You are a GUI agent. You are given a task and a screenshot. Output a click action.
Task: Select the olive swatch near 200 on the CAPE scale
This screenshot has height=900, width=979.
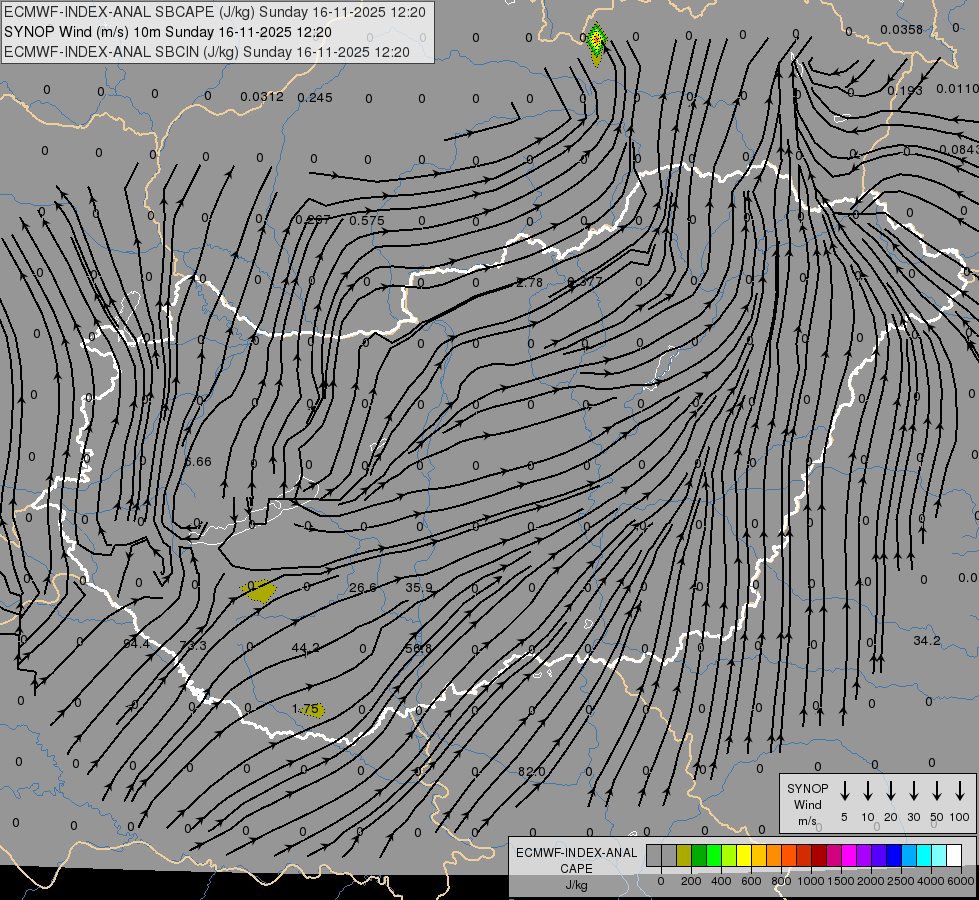tap(684, 855)
